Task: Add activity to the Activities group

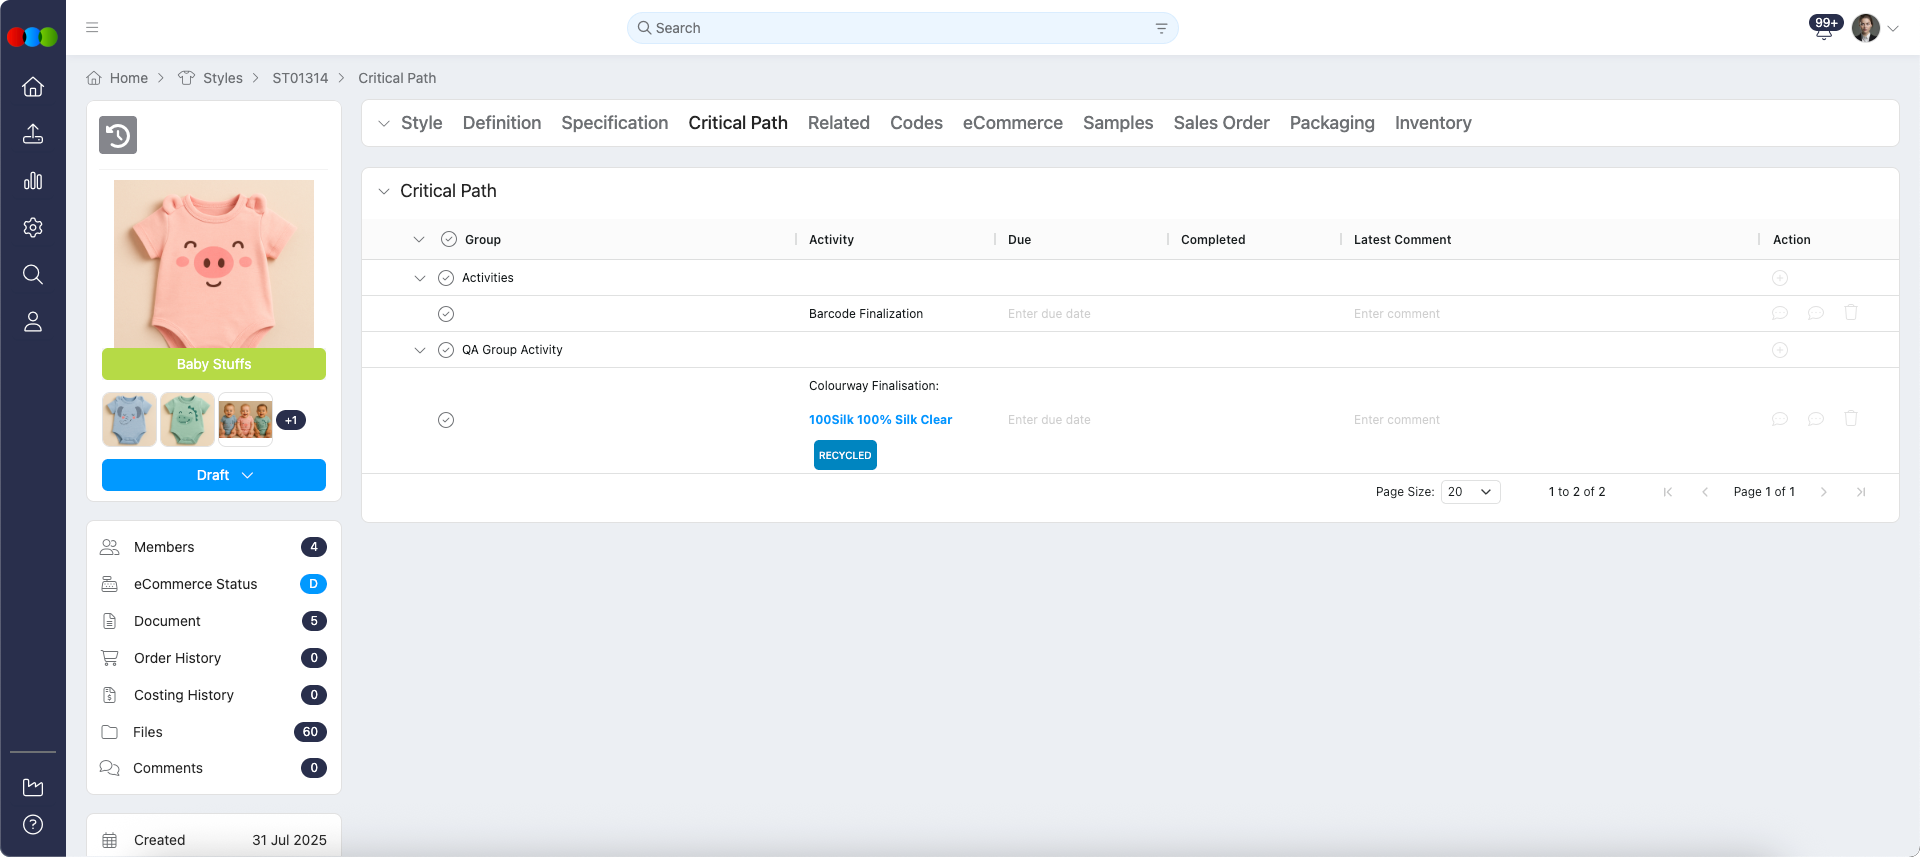Action: pos(1779,278)
